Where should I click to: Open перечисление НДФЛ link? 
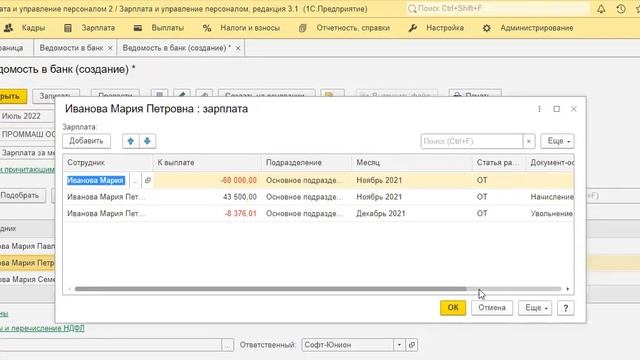pyautogui.click(x=42, y=328)
